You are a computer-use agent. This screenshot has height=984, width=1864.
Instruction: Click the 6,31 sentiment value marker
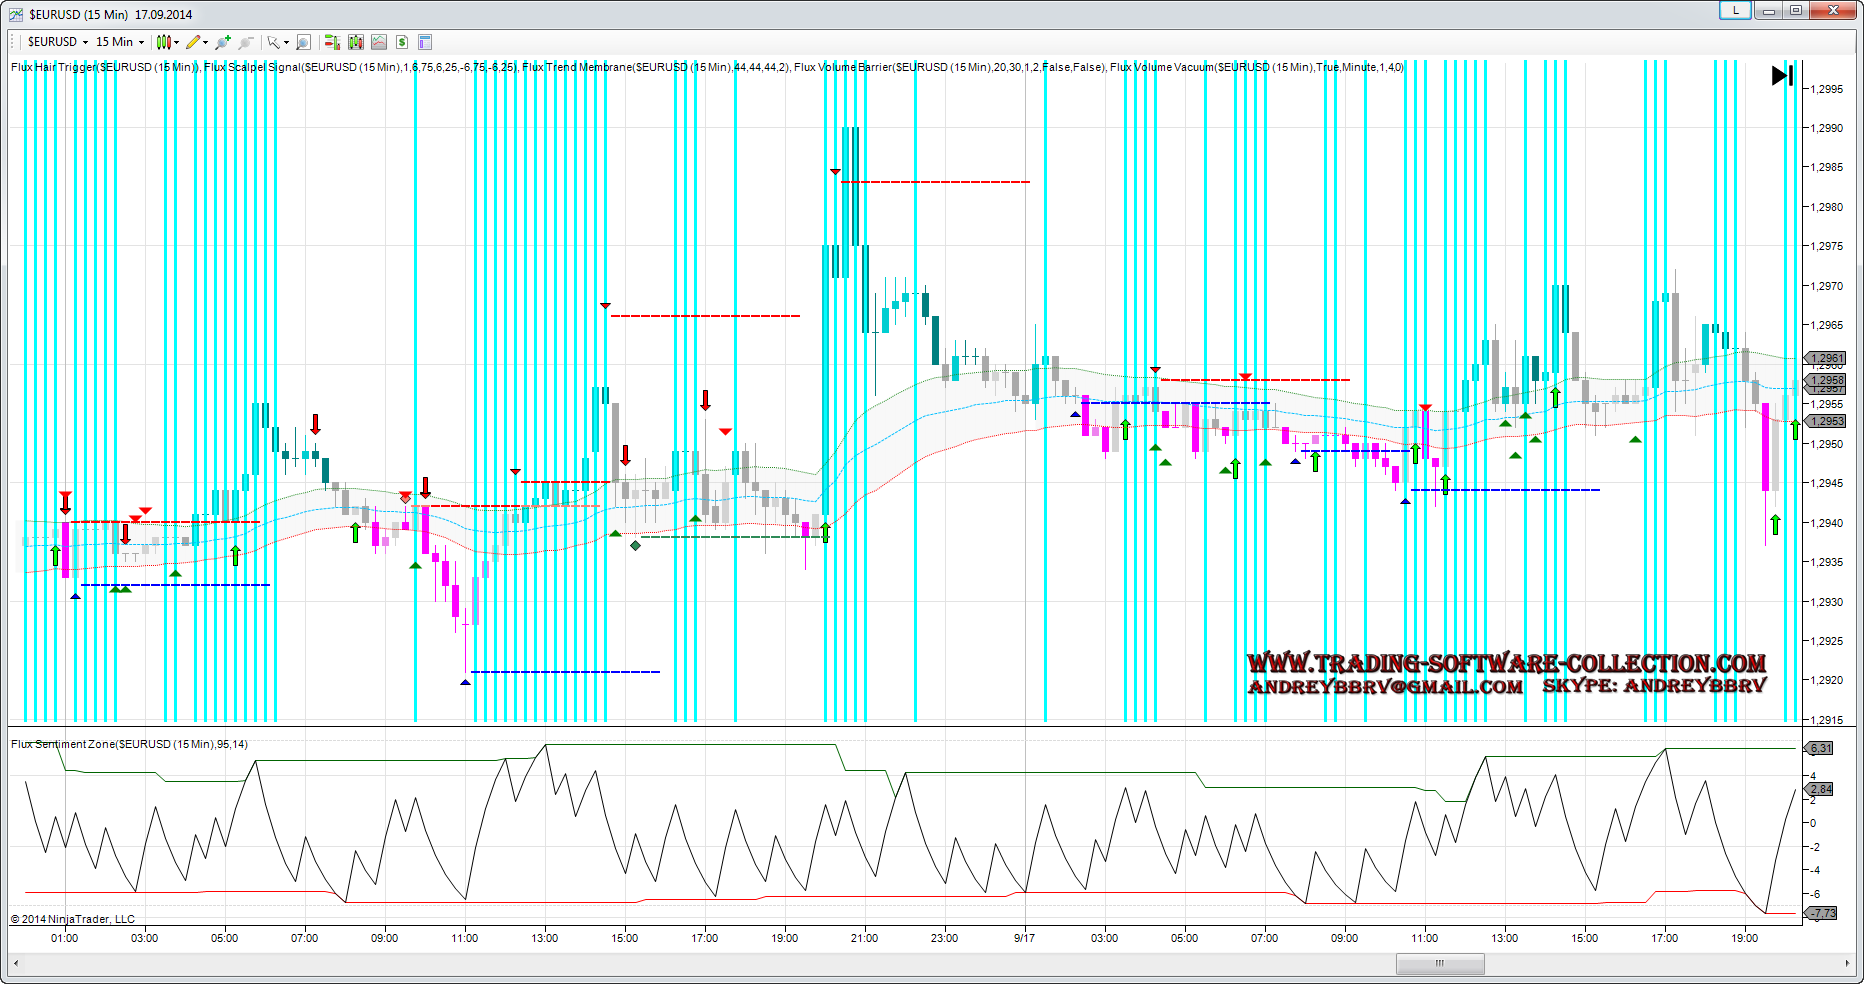click(x=1820, y=748)
